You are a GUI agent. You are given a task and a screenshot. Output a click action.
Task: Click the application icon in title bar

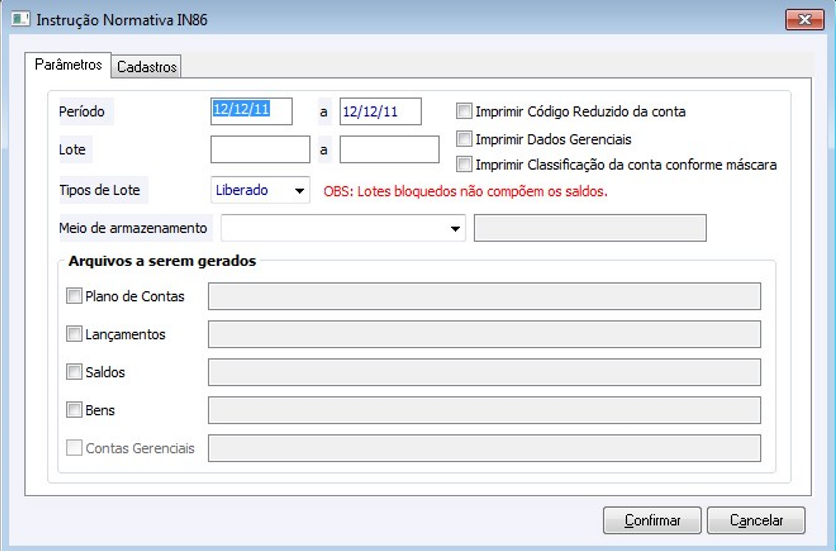(20, 20)
